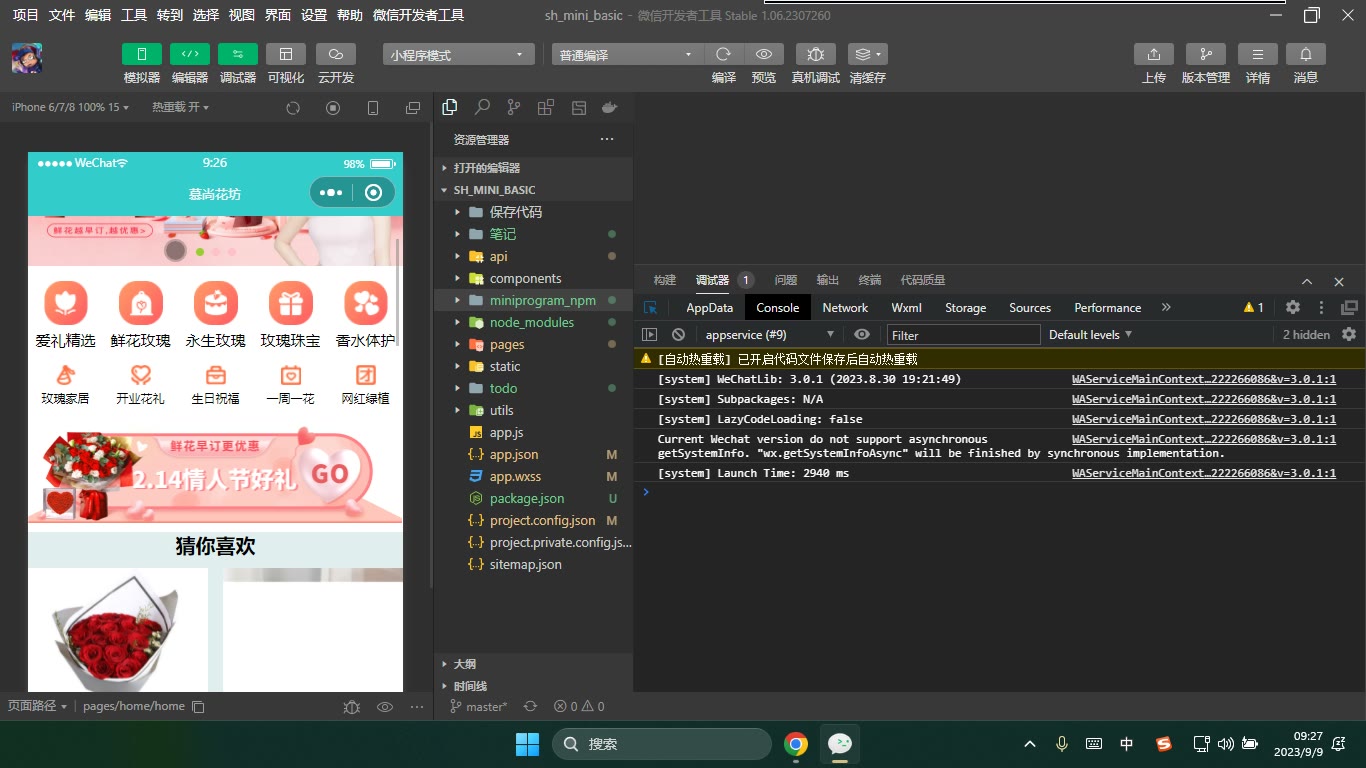Toggle the Editor panel button

click(x=190, y=54)
